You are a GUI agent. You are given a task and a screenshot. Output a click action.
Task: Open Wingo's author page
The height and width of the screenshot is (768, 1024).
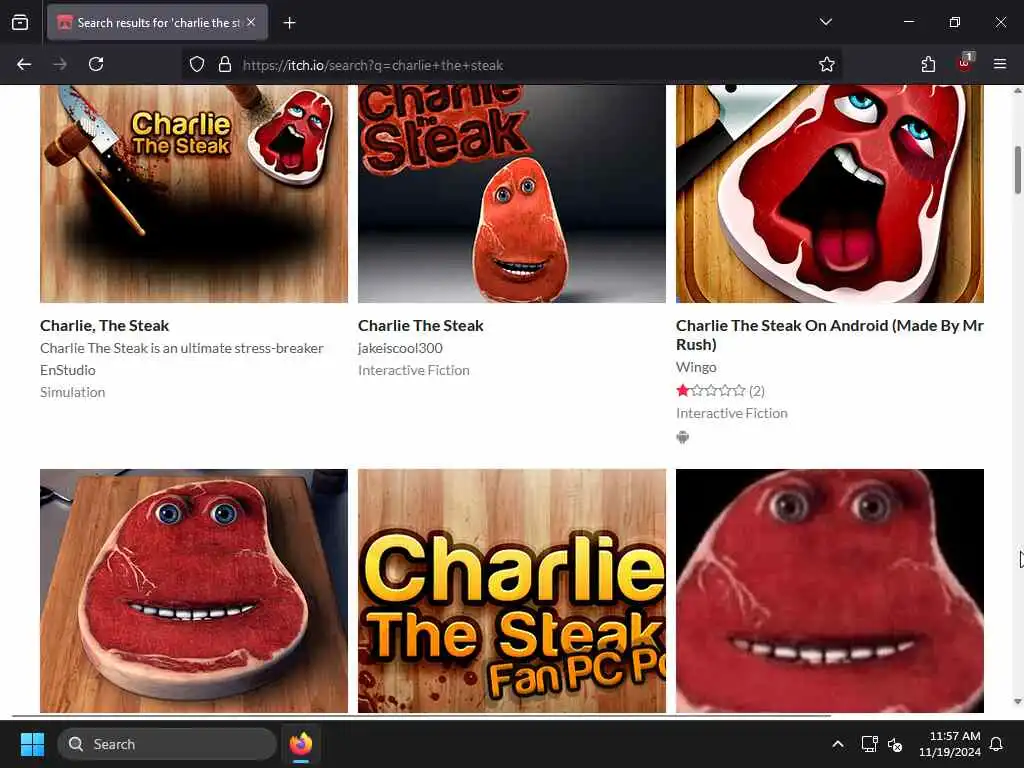click(x=696, y=367)
